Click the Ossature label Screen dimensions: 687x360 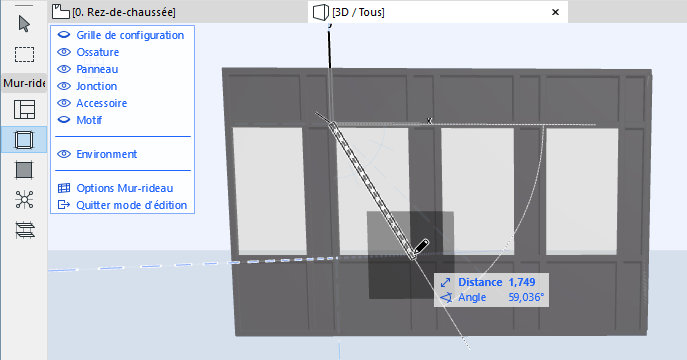click(98, 52)
